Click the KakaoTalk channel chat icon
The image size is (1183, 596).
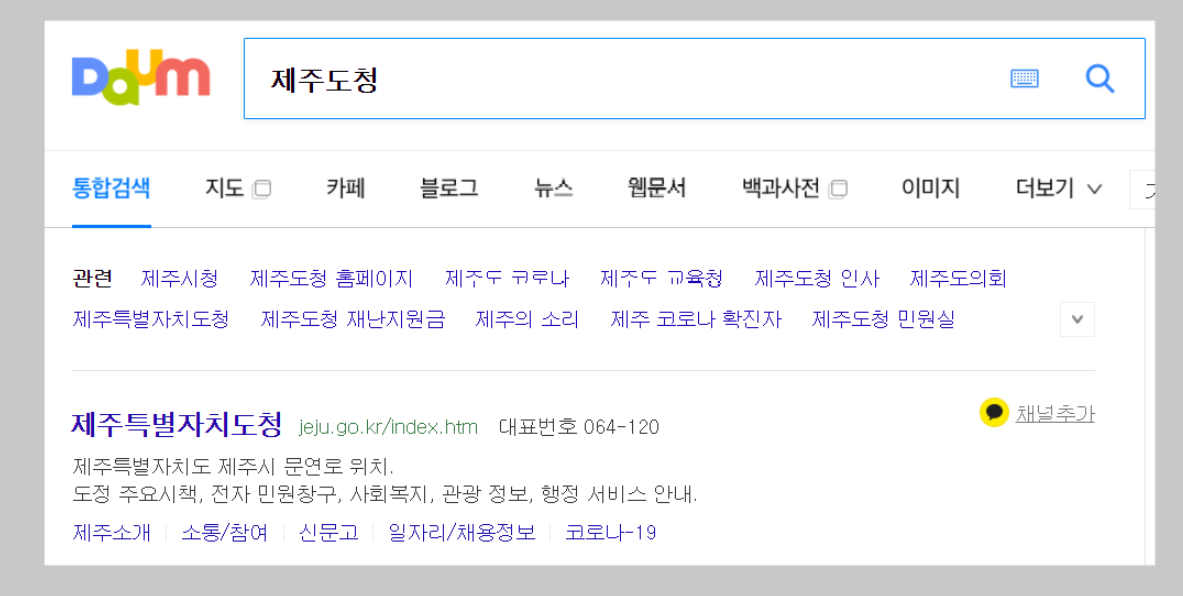pyautogui.click(x=994, y=412)
